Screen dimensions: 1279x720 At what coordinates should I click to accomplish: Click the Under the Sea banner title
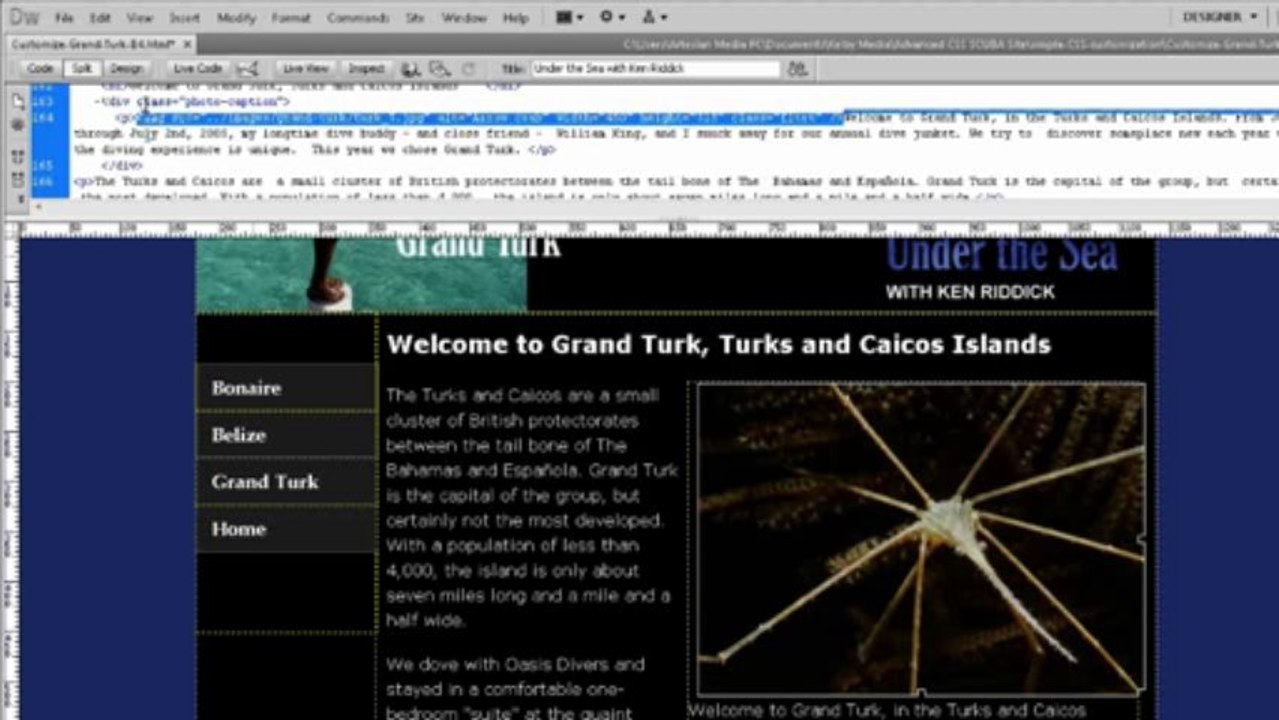[1002, 255]
